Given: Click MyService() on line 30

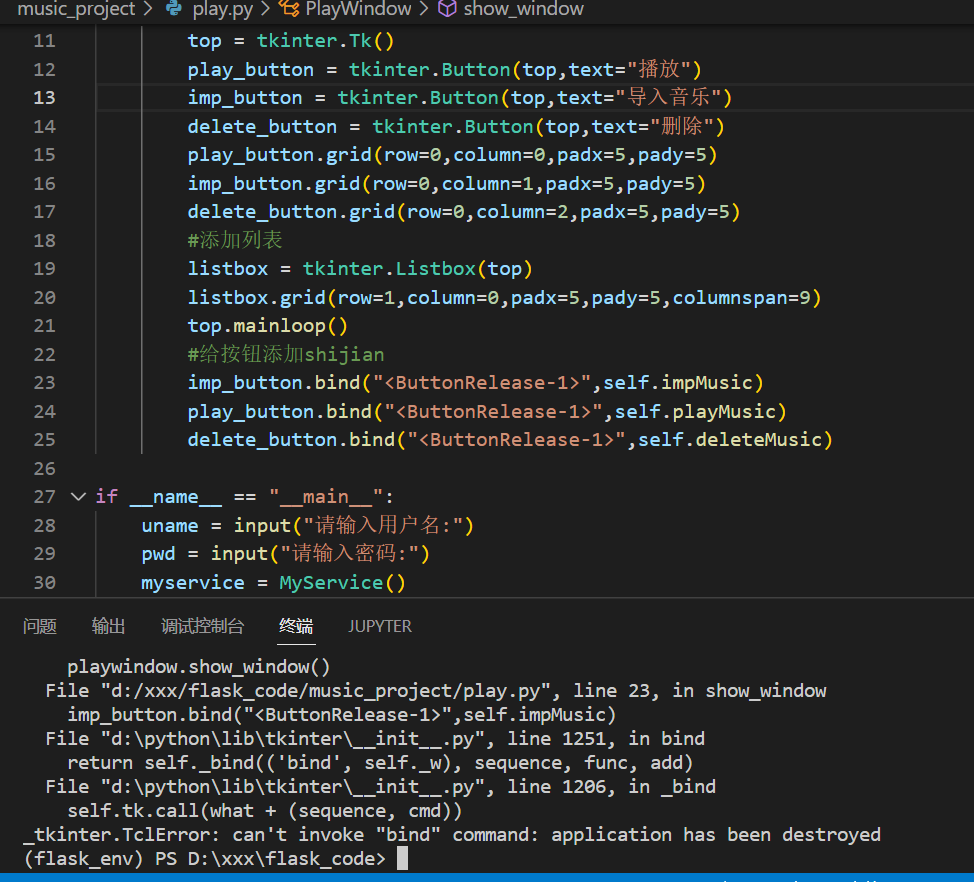Looking at the screenshot, I should pyautogui.click(x=342, y=583).
